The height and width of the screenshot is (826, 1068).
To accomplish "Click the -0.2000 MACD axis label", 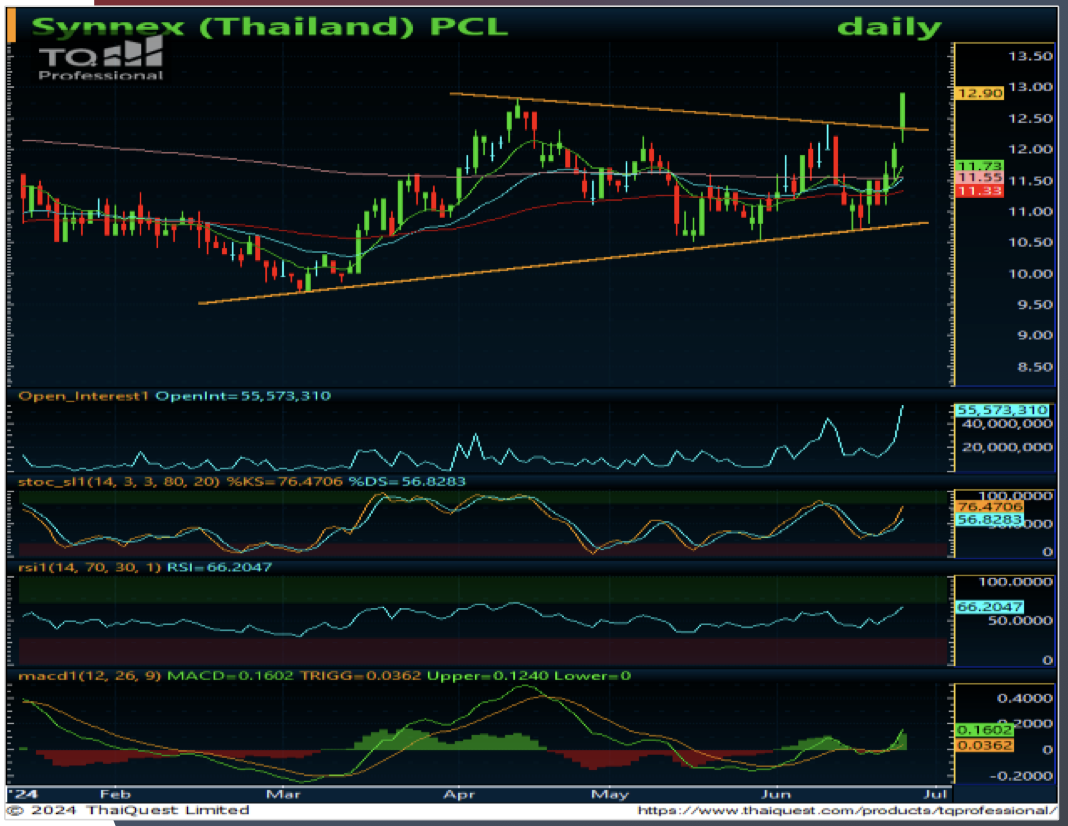I will (x=1020, y=776).
